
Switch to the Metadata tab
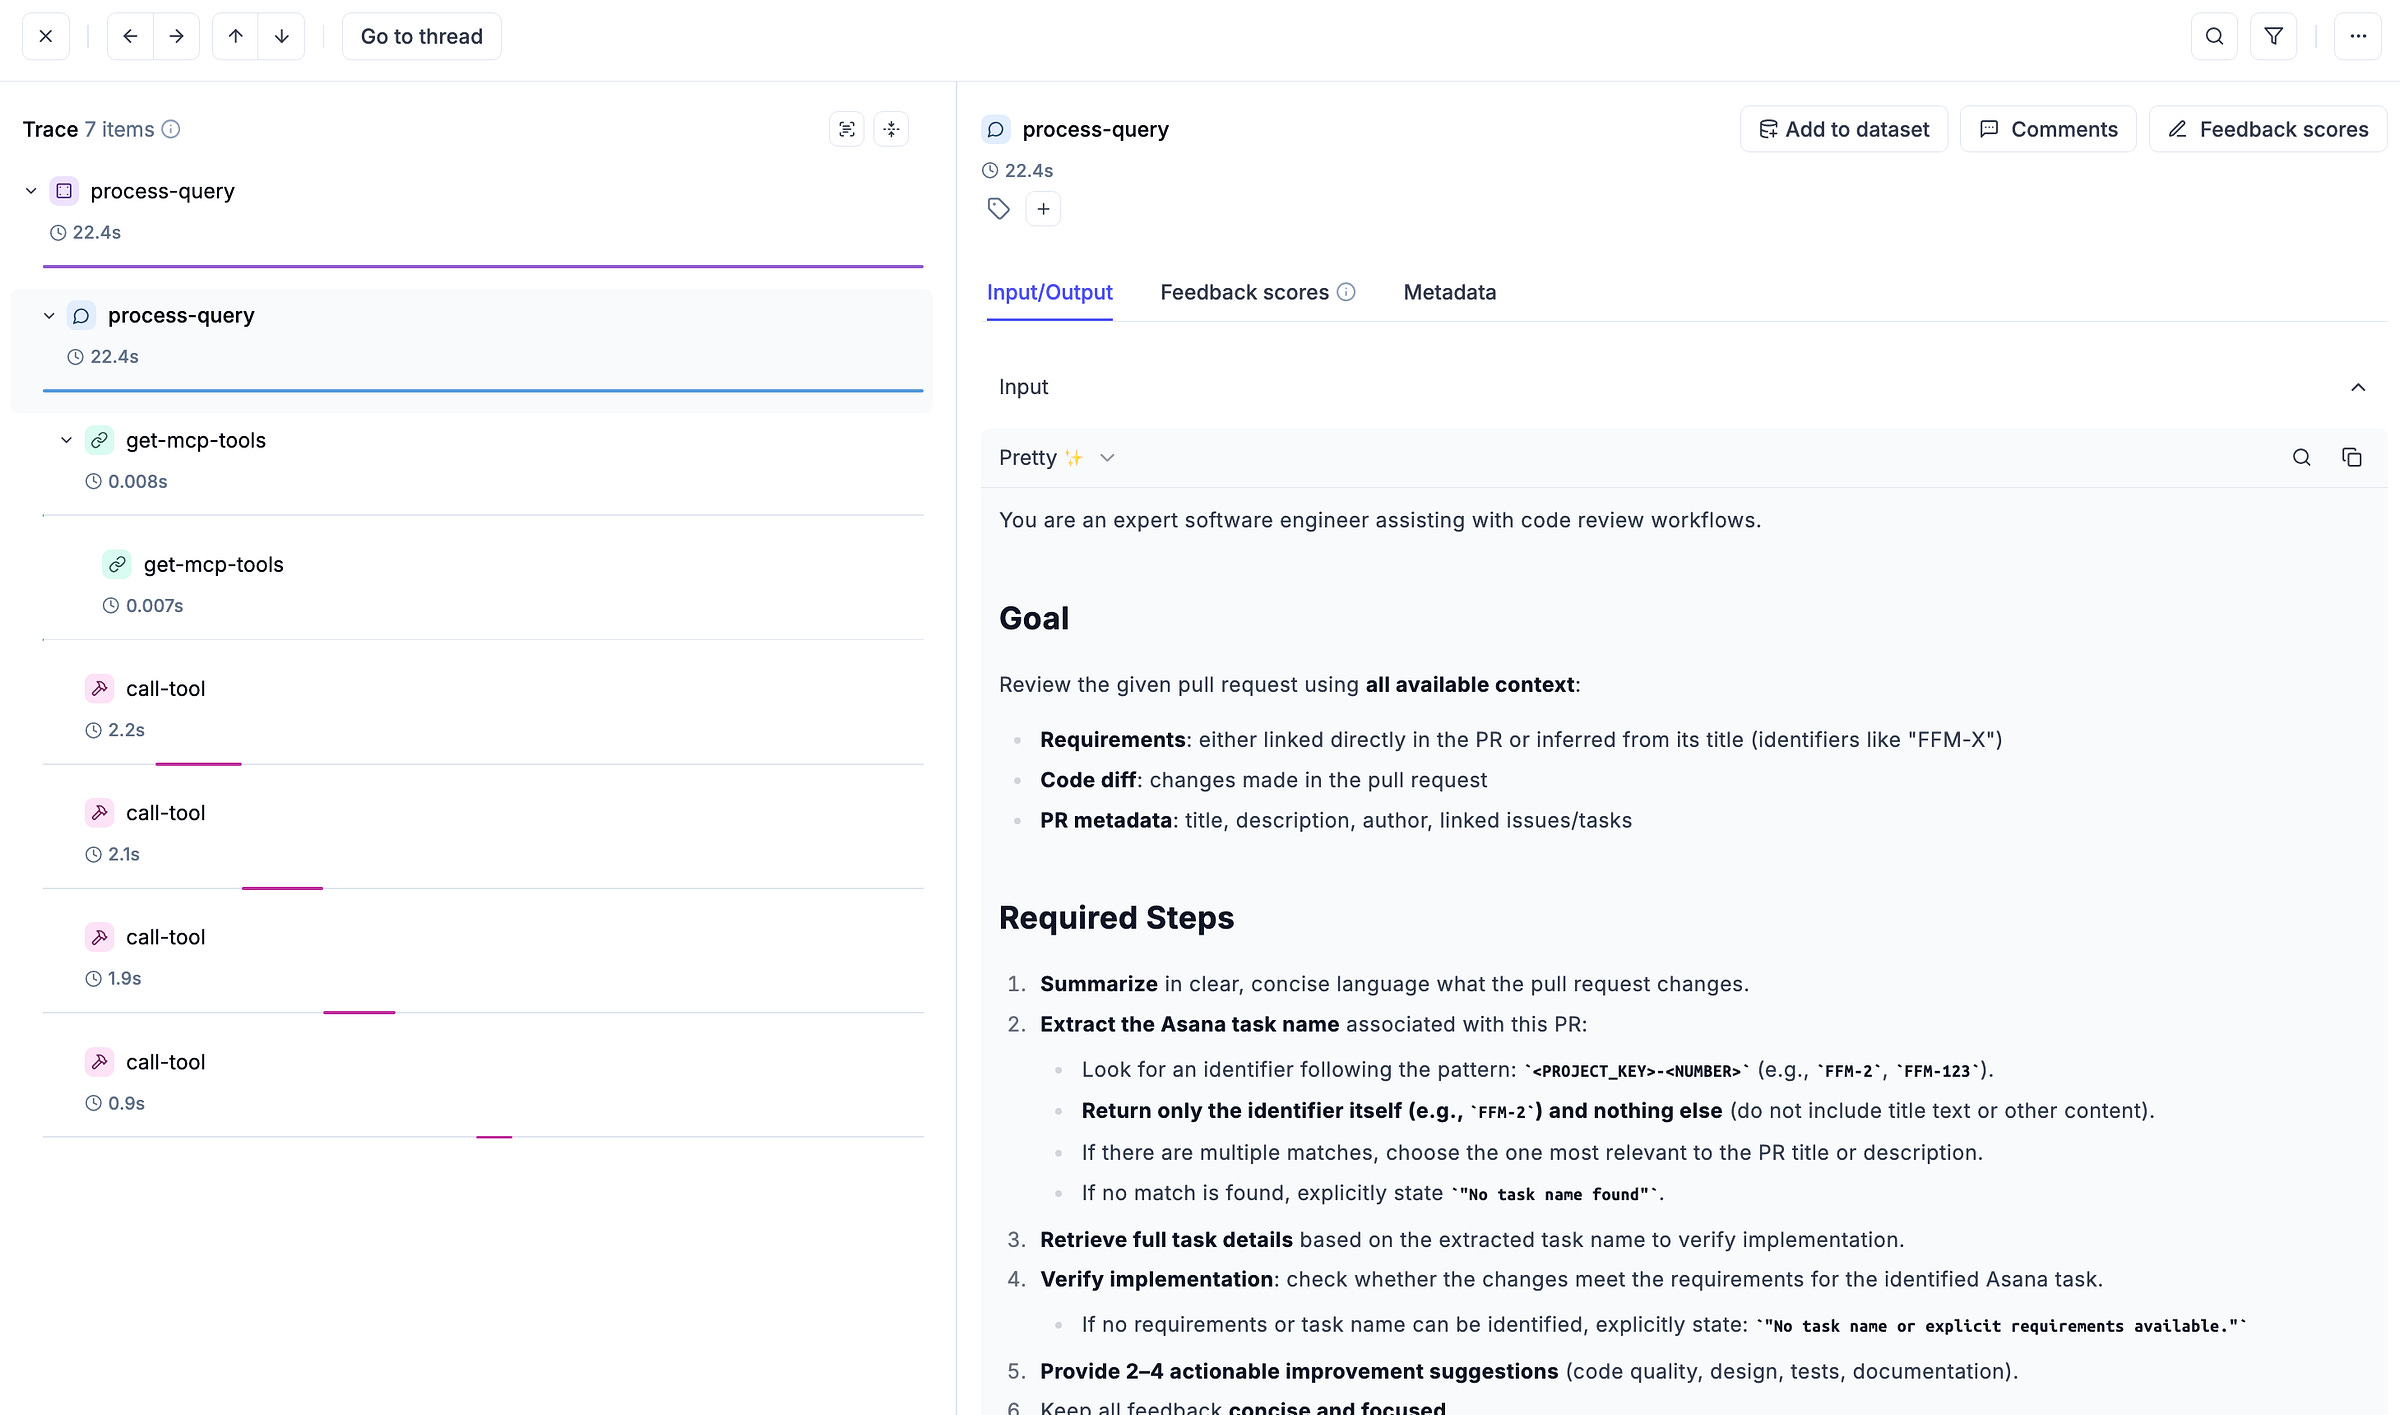tap(1449, 292)
